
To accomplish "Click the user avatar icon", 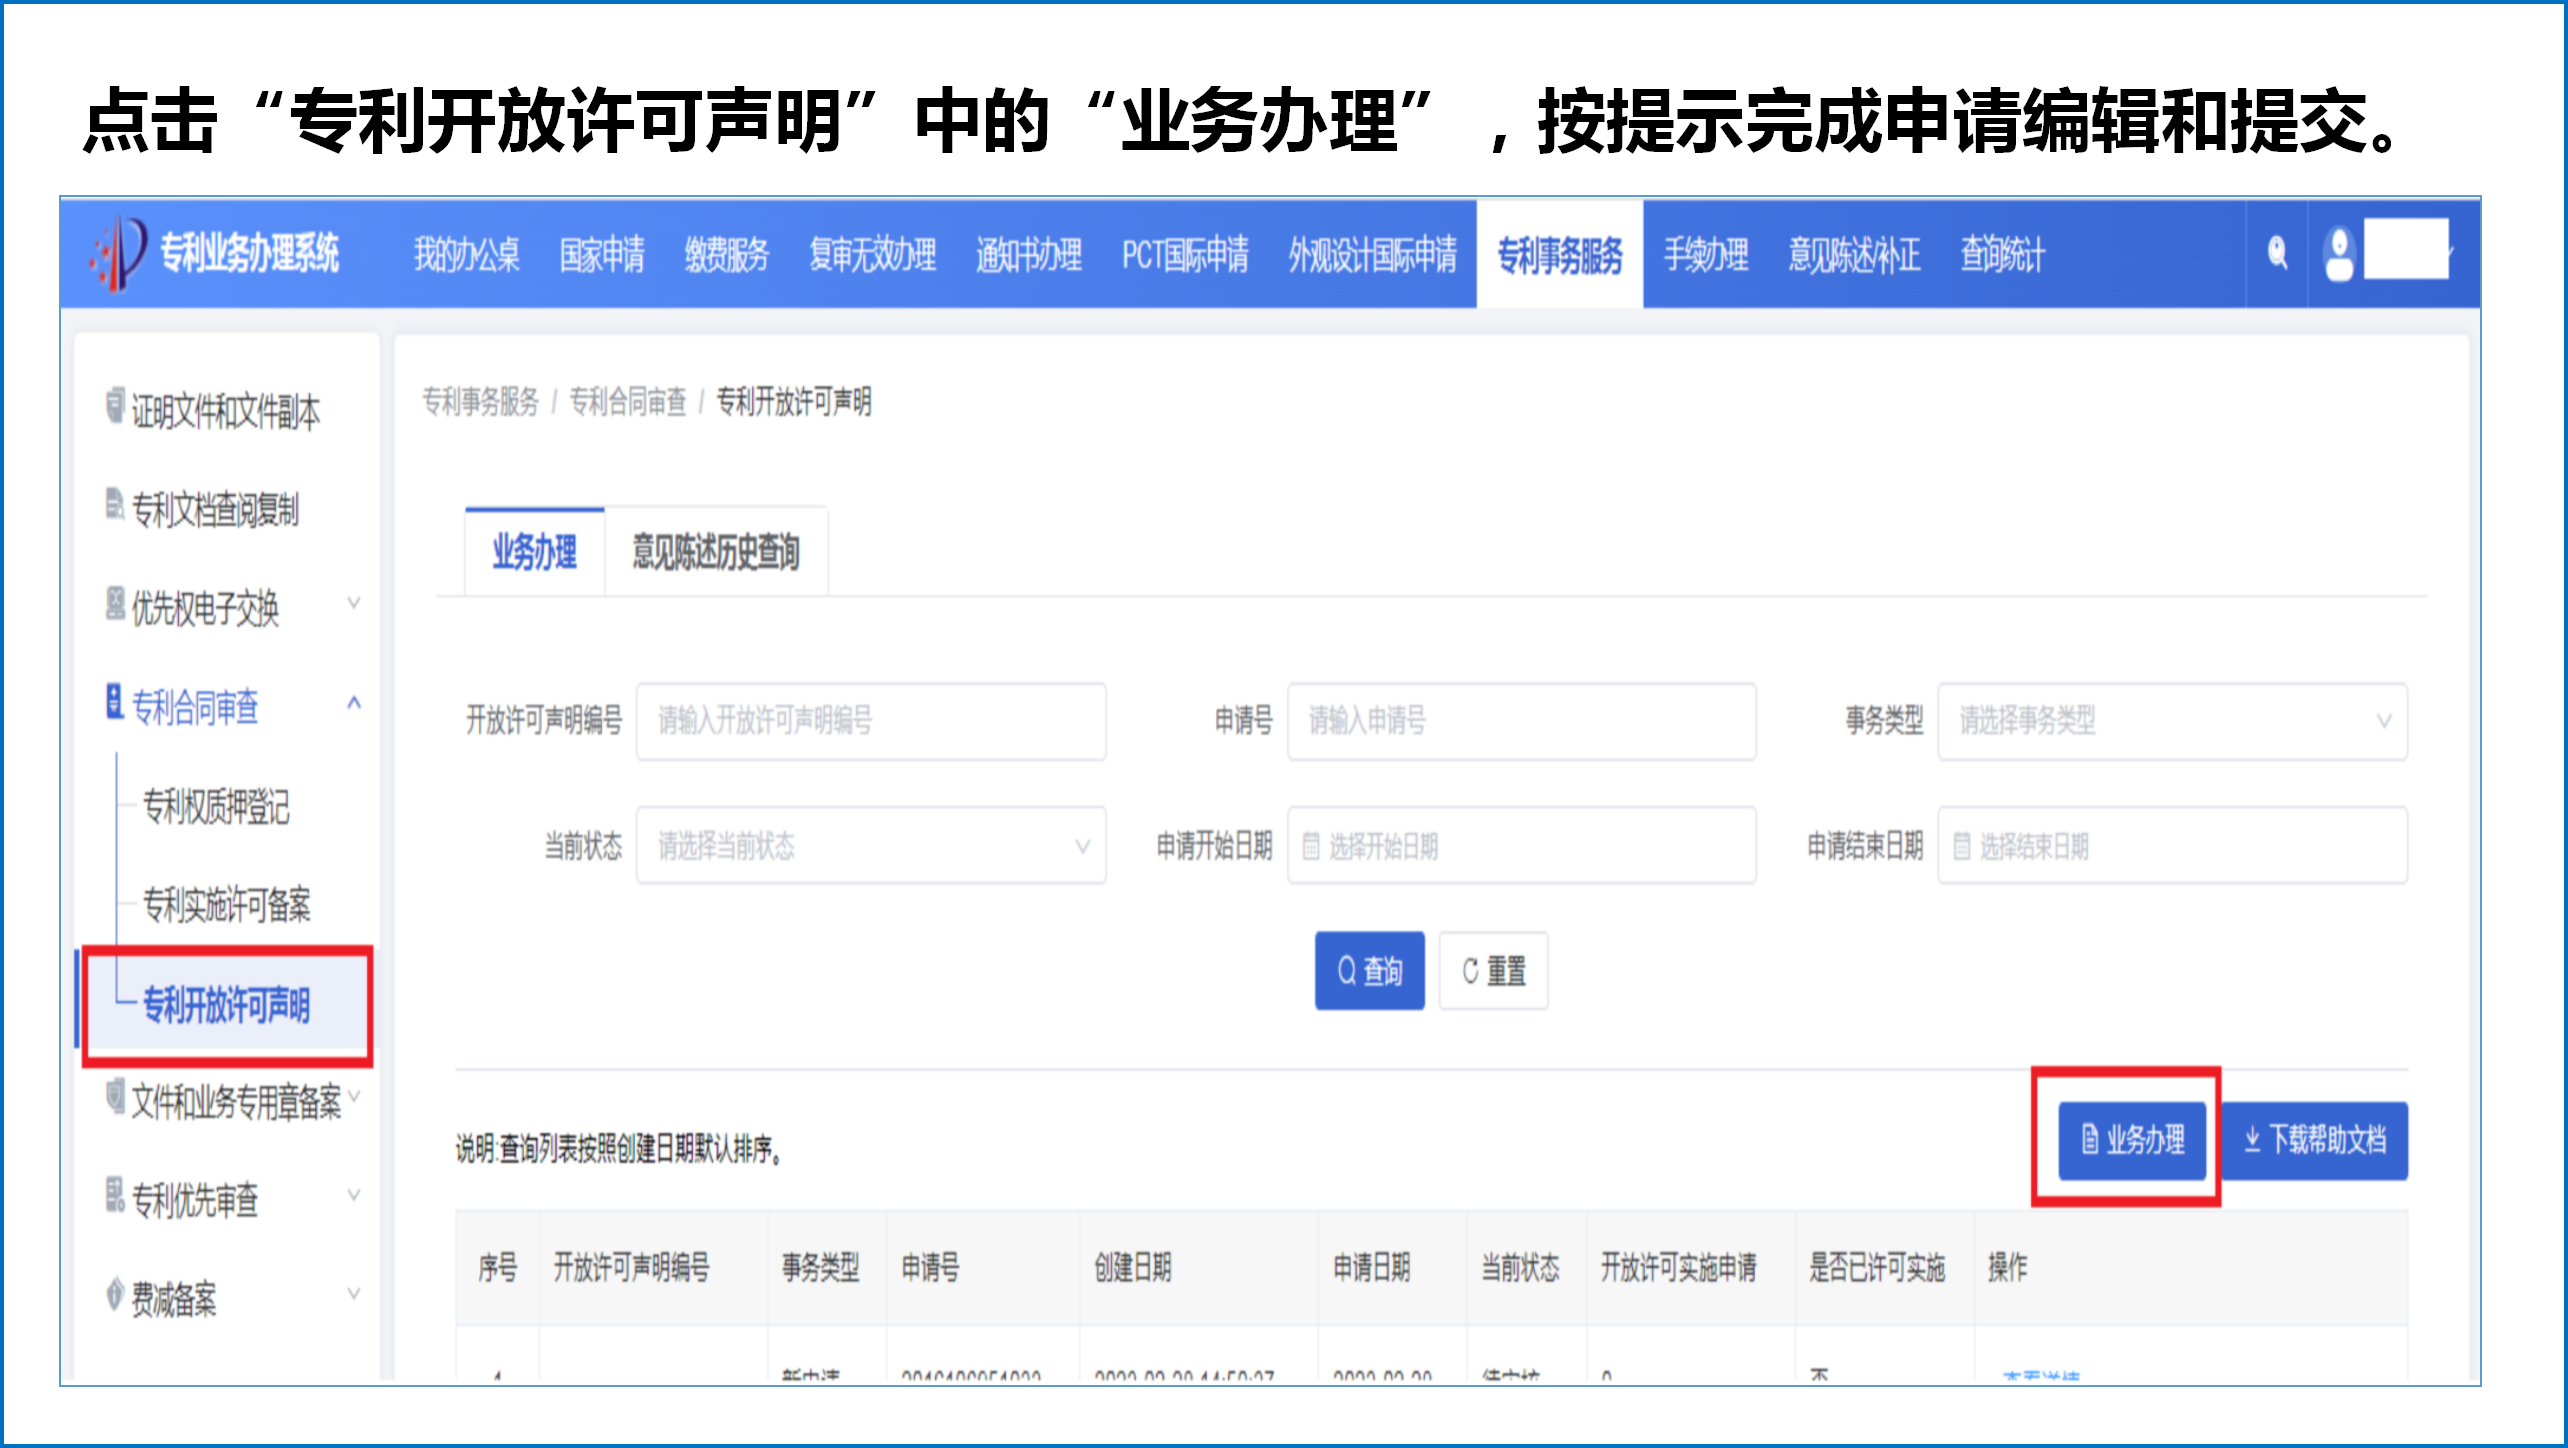I will pyautogui.click(x=2339, y=255).
